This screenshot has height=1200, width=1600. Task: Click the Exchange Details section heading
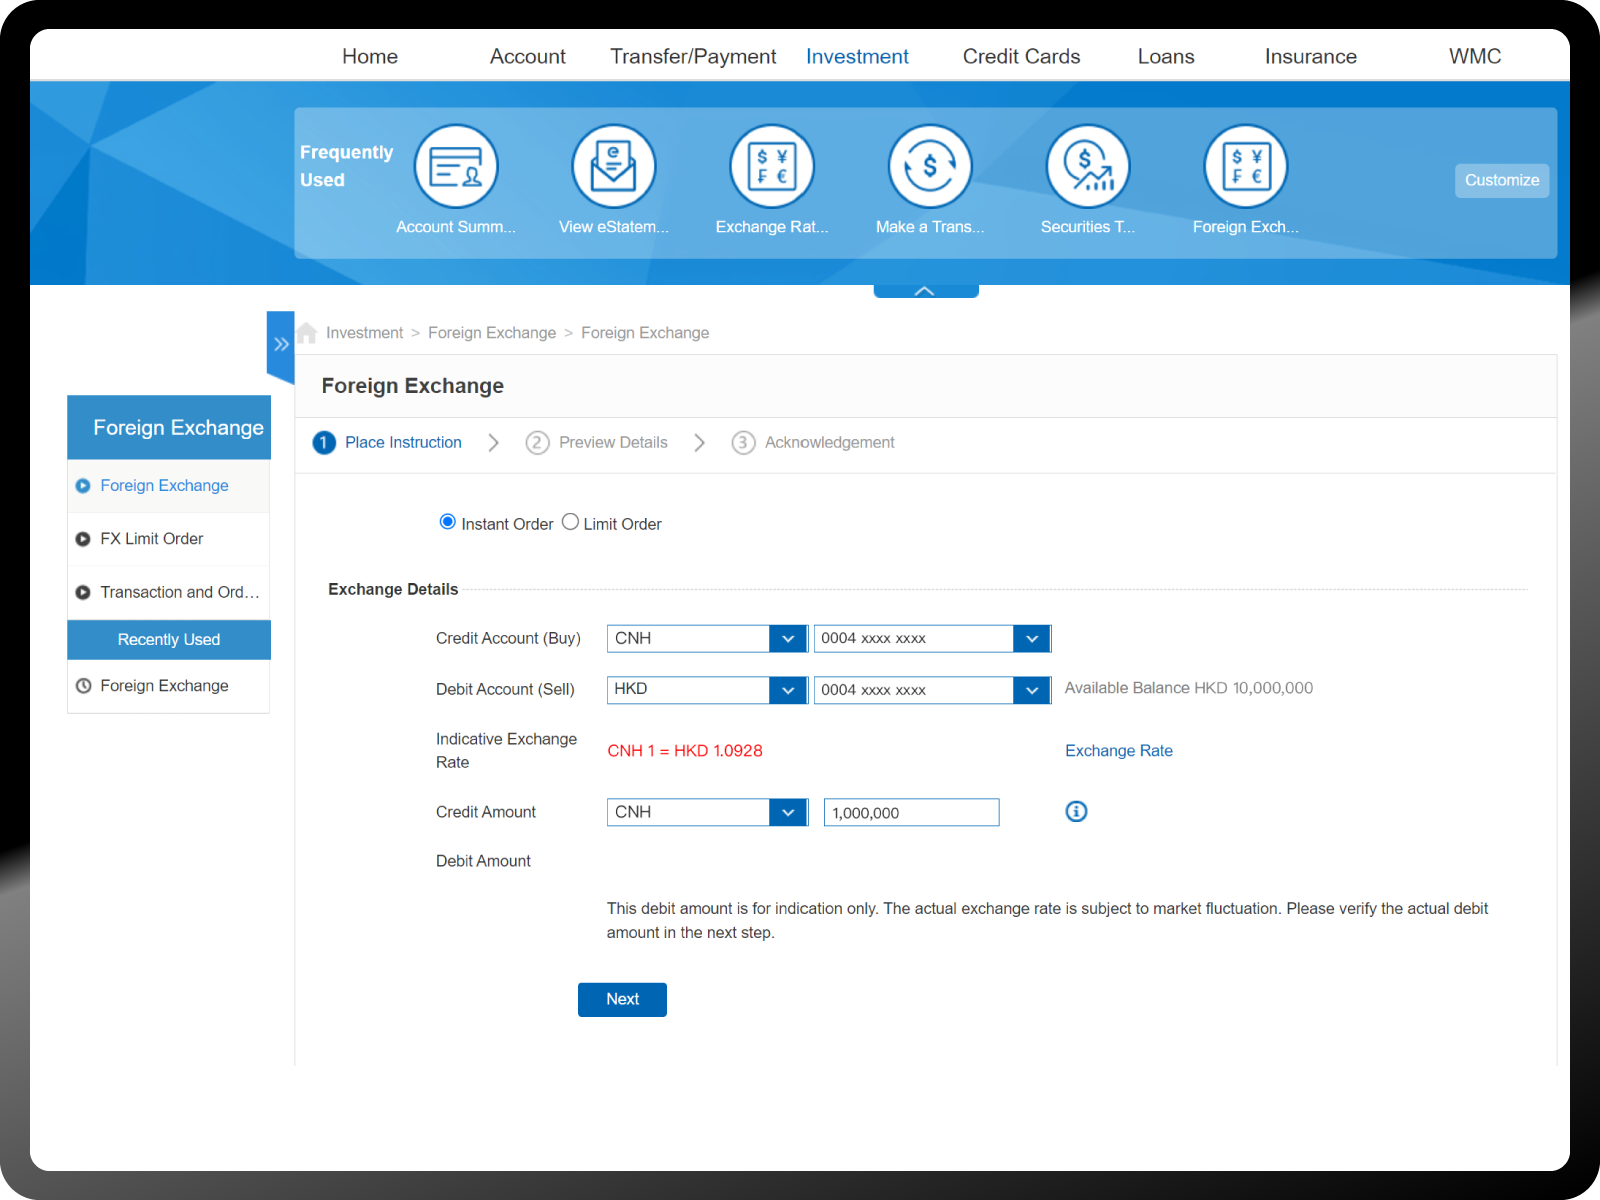(393, 590)
